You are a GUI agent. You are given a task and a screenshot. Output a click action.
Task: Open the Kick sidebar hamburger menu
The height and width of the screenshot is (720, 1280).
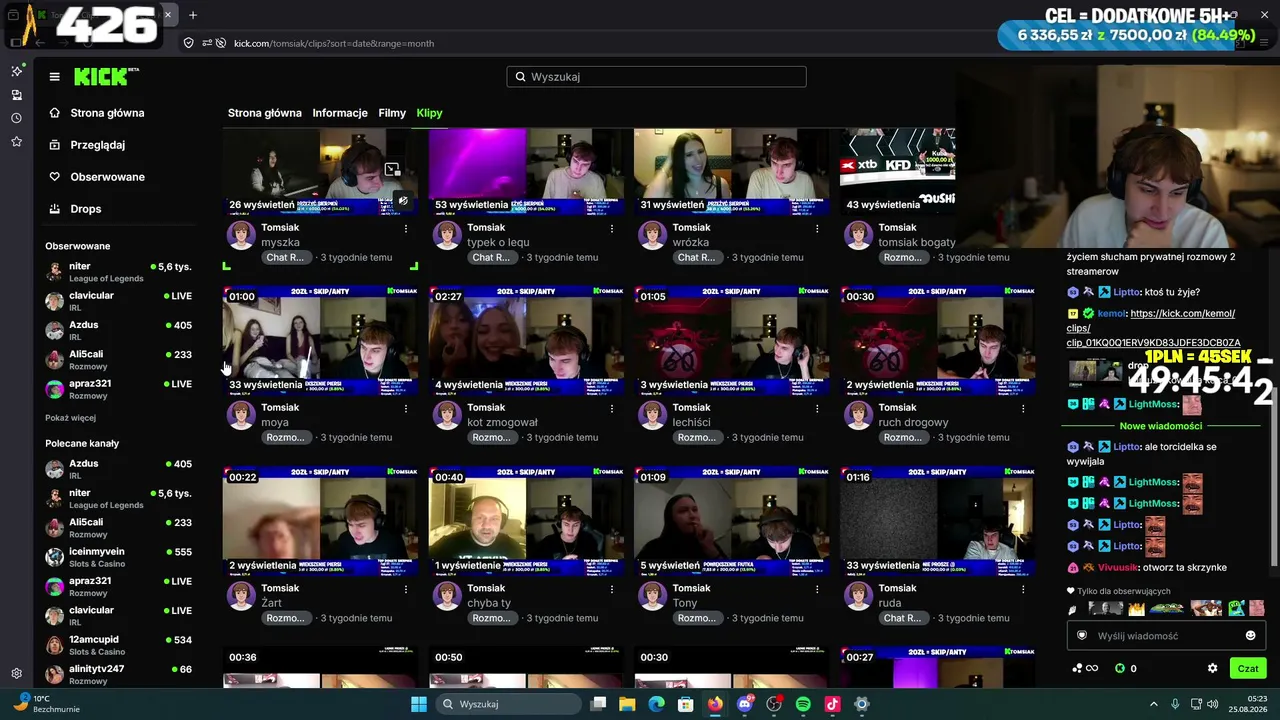[54, 77]
